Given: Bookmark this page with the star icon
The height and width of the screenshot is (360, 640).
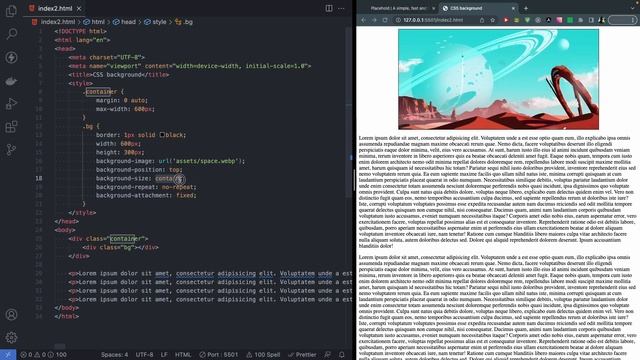Looking at the screenshot, I should [x=493, y=20].
